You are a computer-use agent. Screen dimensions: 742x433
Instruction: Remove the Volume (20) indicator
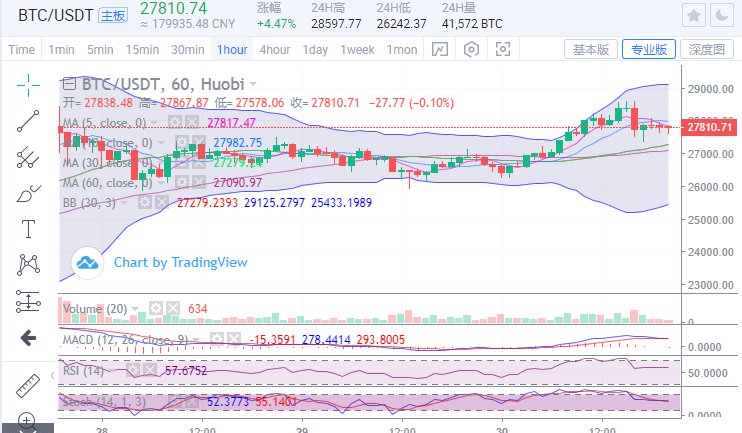click(173, 309)
